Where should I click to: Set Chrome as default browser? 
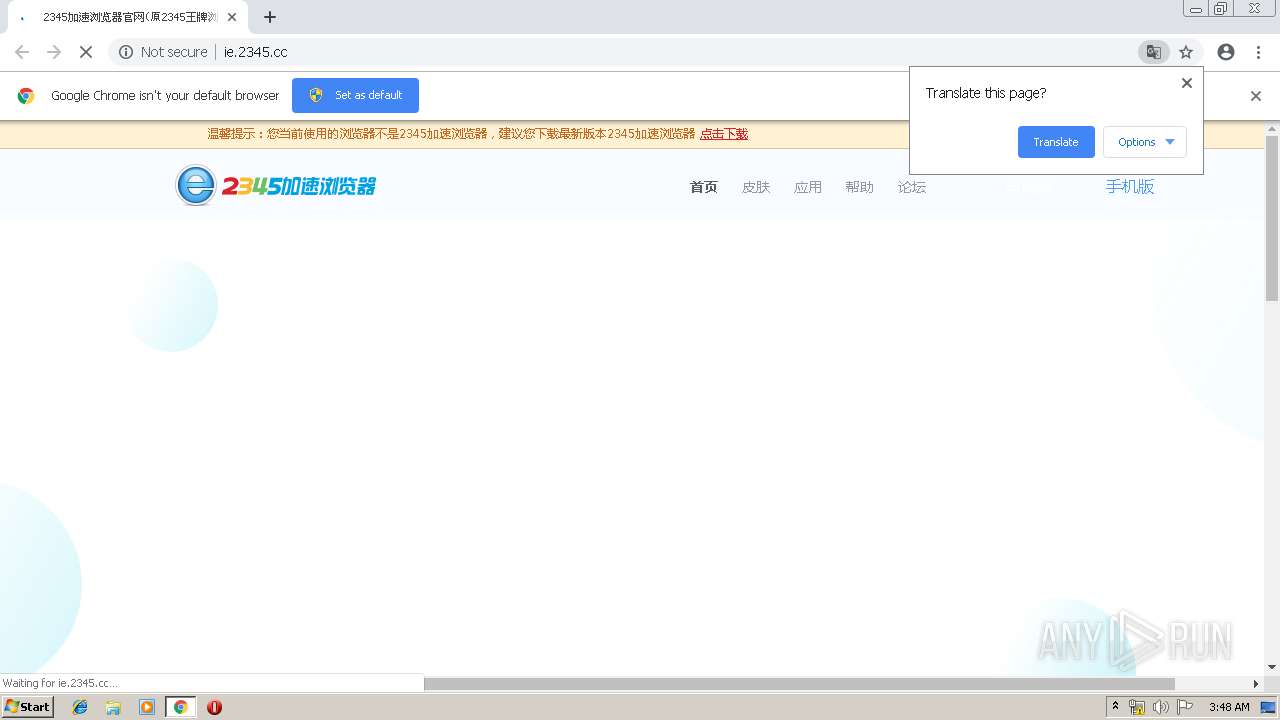(x=355, y=95)
